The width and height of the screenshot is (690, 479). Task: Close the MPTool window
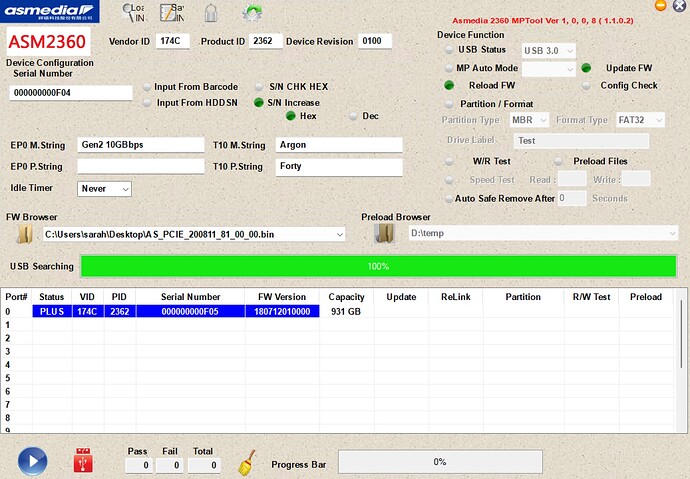(679, 6)
